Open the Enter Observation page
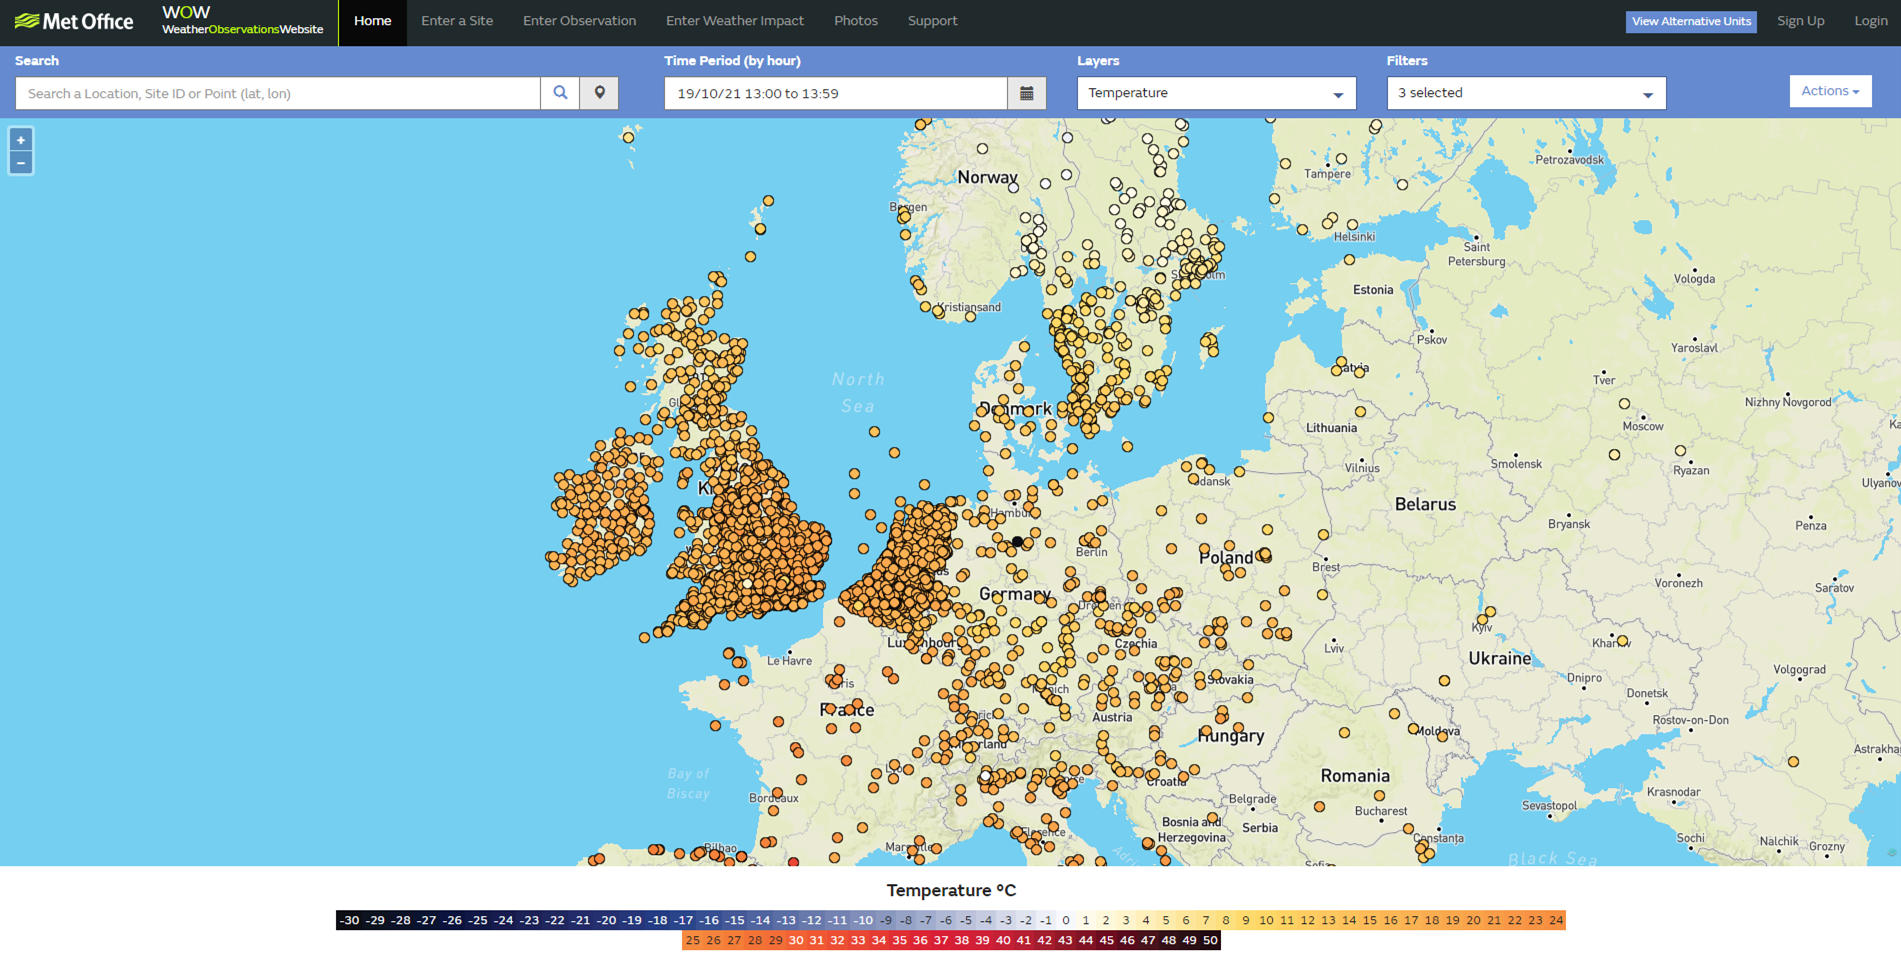Viewport: 1901px width, 964px height. (579, 20)
